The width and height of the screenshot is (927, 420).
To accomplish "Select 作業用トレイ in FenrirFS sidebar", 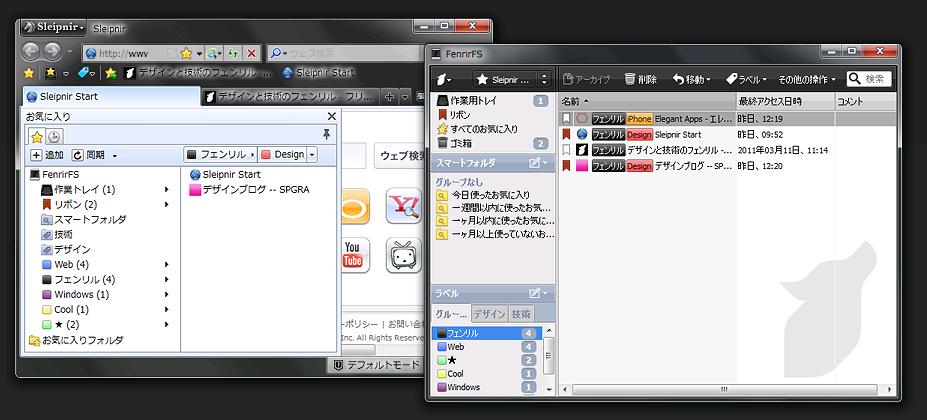I will coord(493,101).
